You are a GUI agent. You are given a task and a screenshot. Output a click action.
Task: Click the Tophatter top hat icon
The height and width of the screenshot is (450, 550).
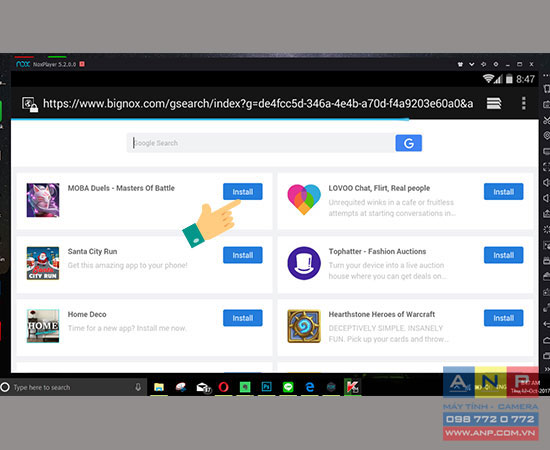pos(304,263)
